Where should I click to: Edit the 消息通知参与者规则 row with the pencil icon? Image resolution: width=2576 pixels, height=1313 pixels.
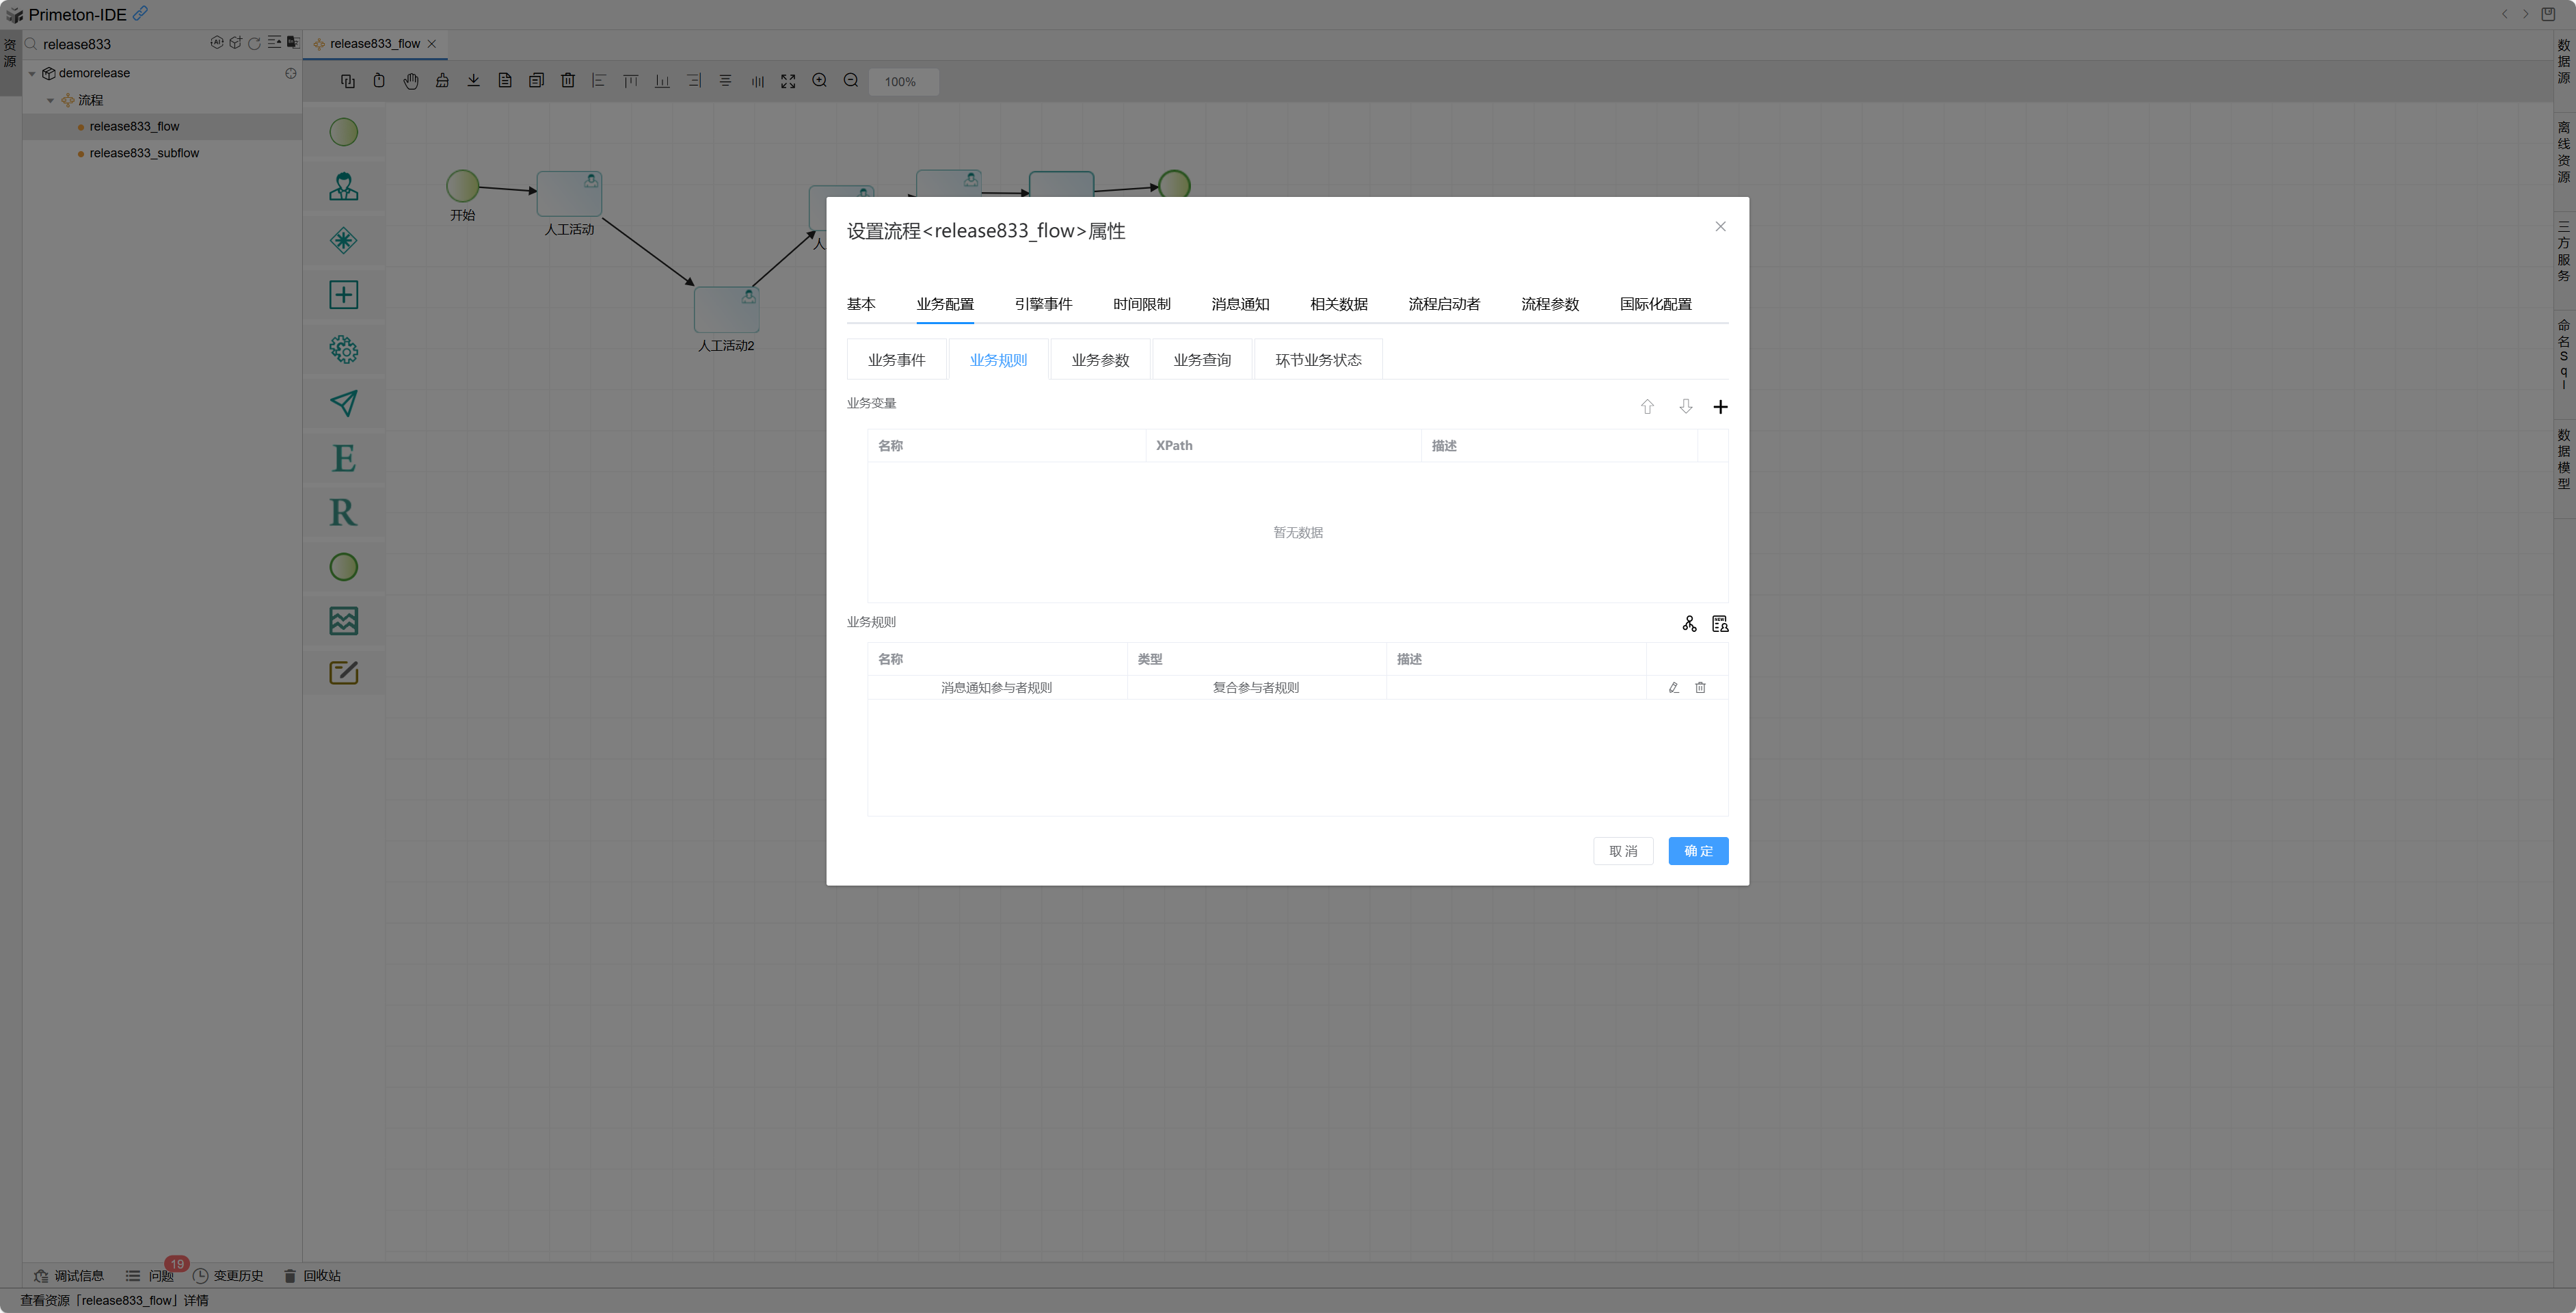[1673, 688]
